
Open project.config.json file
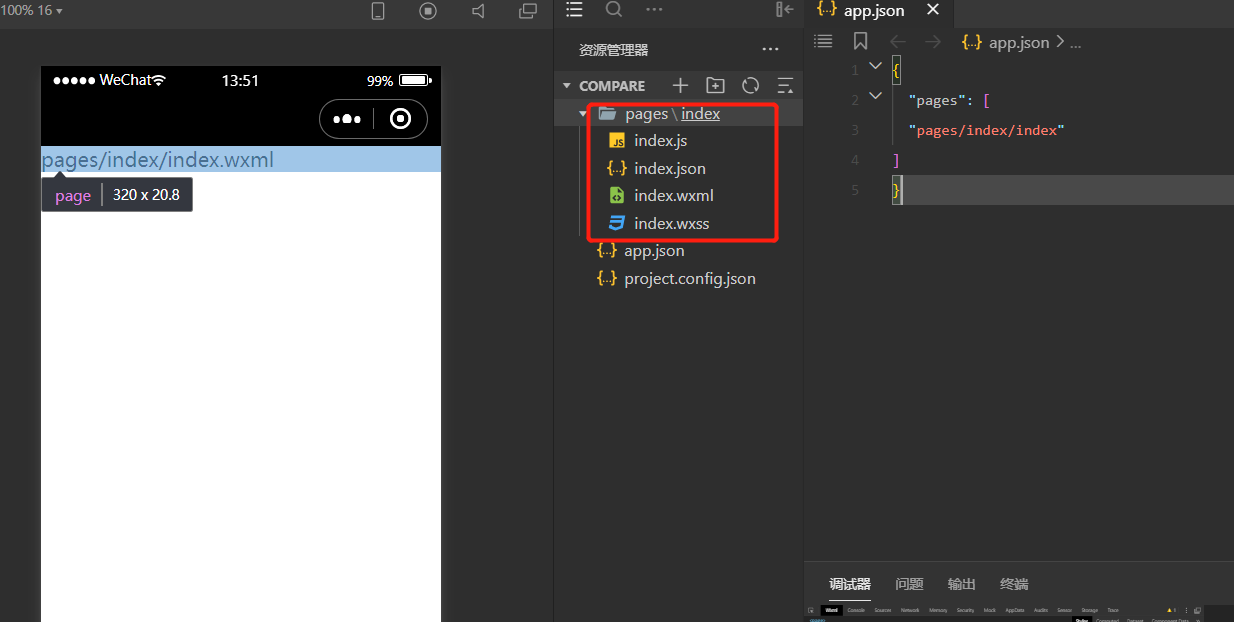coord(689,278)
